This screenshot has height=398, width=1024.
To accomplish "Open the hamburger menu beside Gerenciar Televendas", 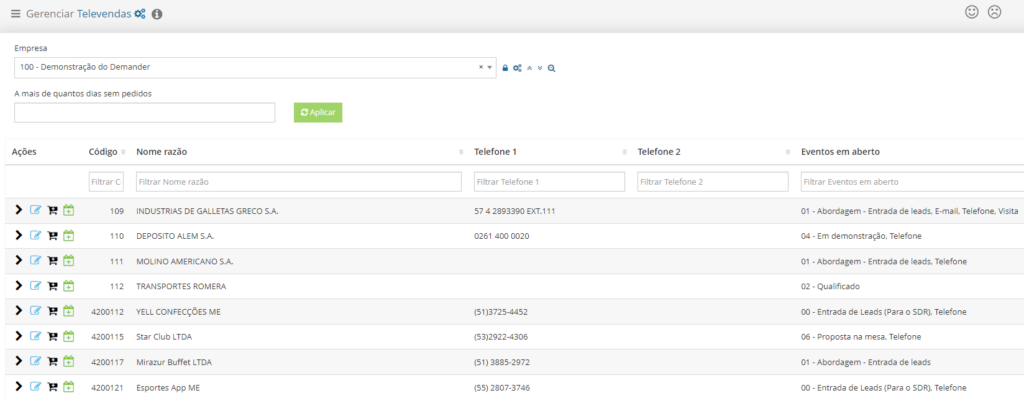I will (16, 14).
